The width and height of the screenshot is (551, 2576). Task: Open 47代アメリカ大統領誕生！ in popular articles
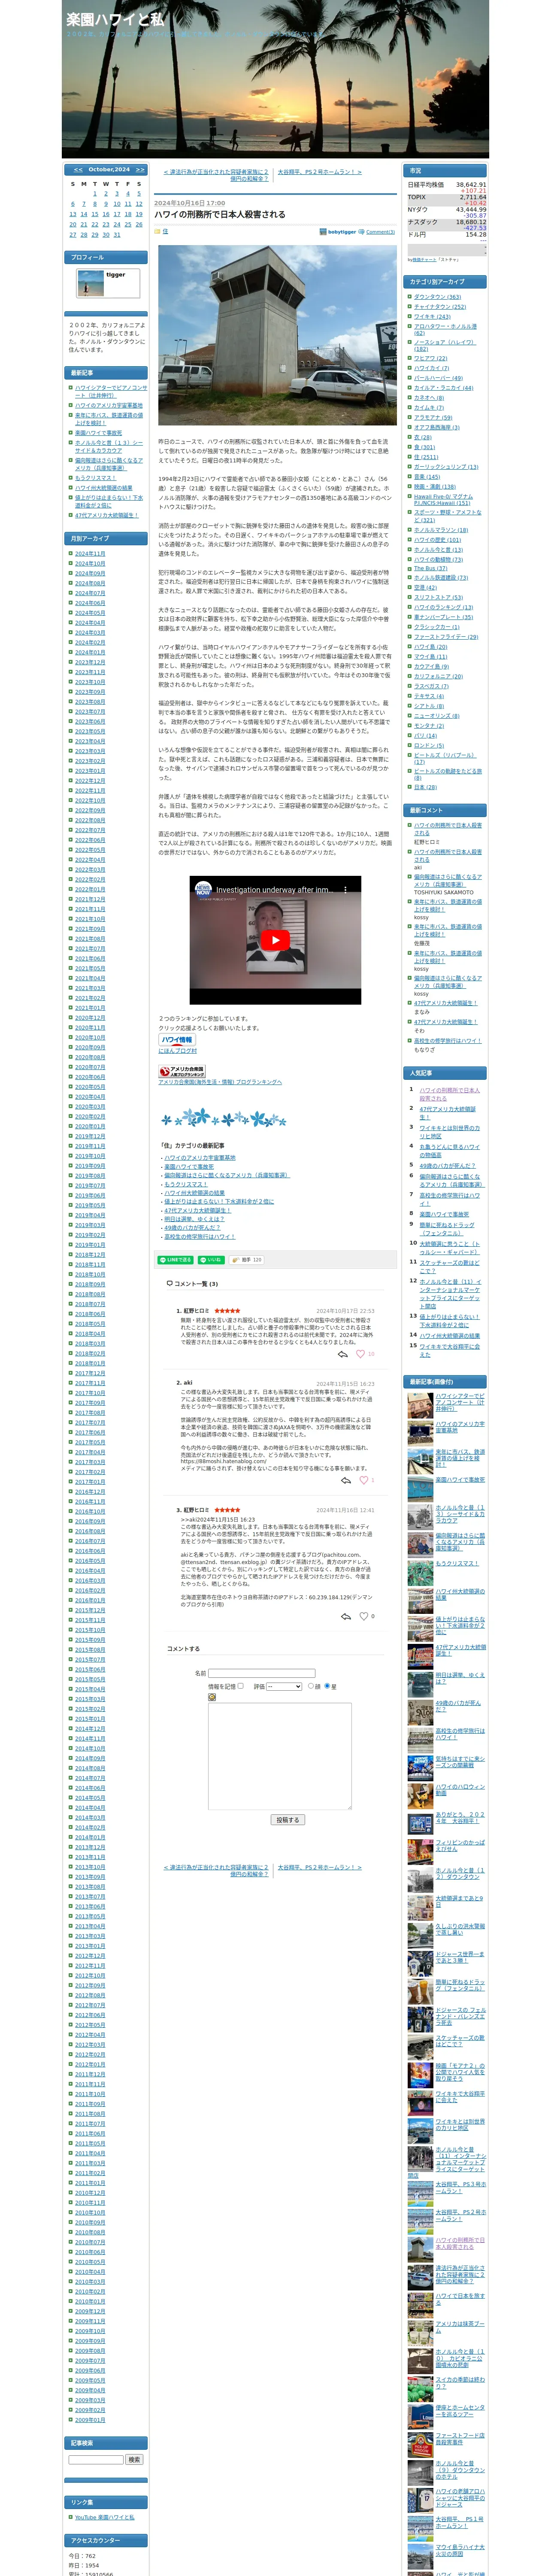[447, 1113]
